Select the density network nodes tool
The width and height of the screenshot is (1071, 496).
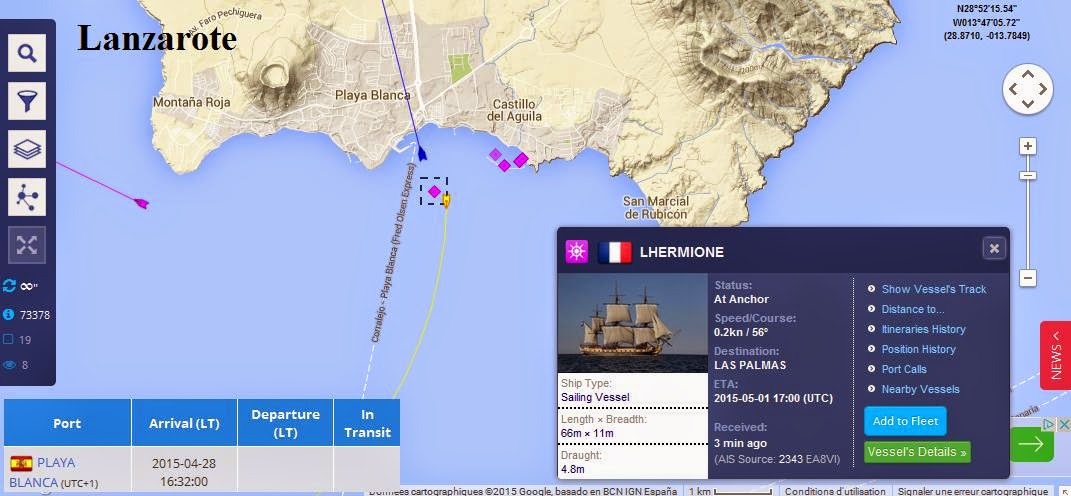coord(27,197)
